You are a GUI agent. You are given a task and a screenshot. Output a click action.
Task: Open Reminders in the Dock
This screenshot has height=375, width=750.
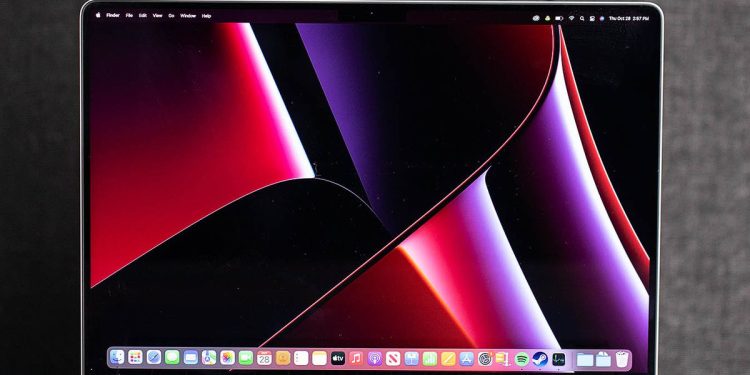(x=301, y=357)
